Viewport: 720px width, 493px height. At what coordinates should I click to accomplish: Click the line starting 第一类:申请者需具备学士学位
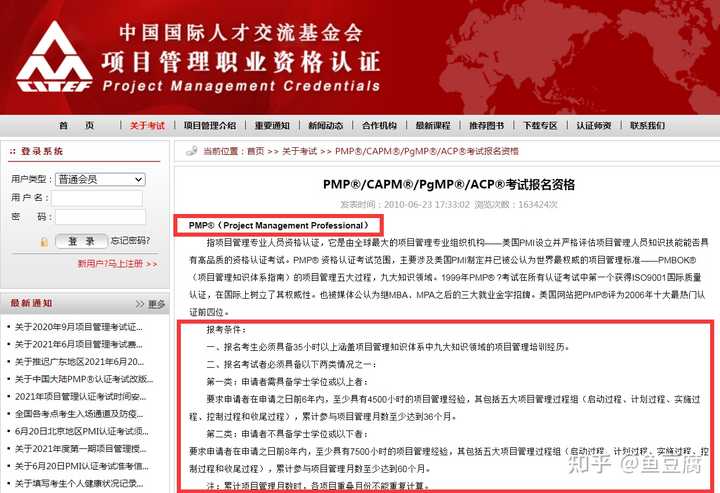(x=287, y=382)
